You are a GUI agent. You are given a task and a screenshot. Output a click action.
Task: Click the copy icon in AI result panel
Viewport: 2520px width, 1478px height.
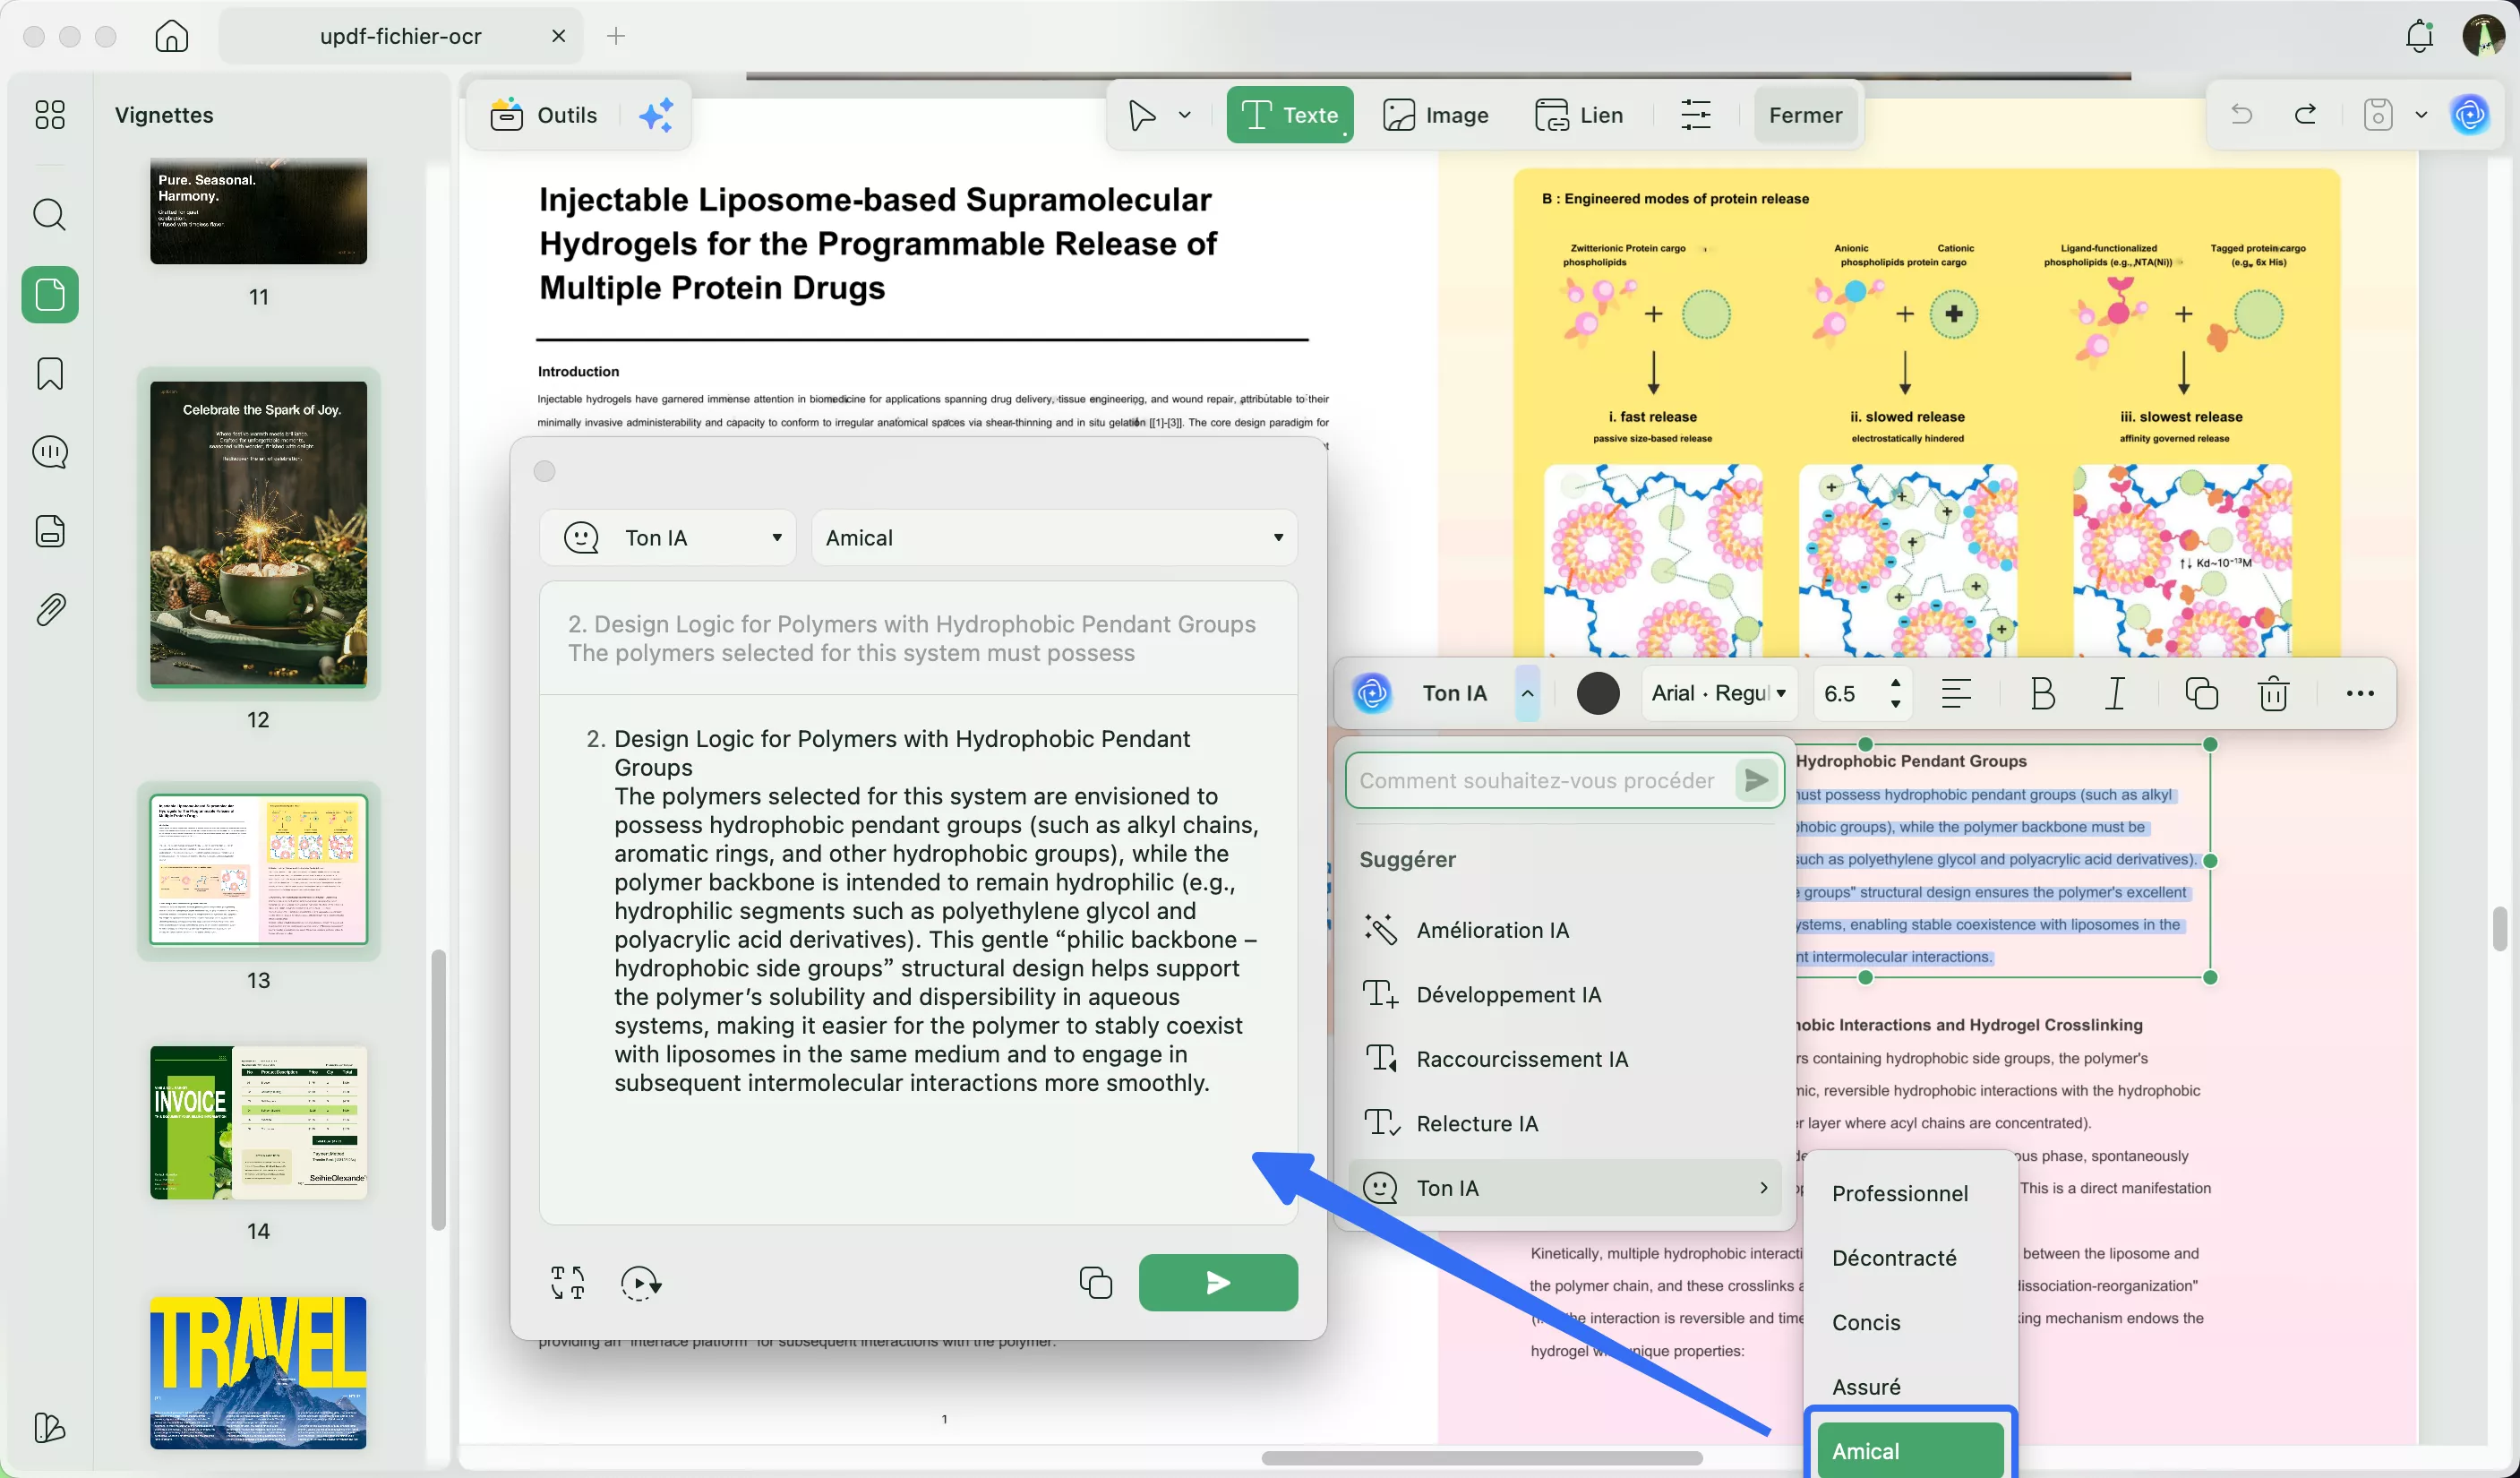tap(1096, 1282)
